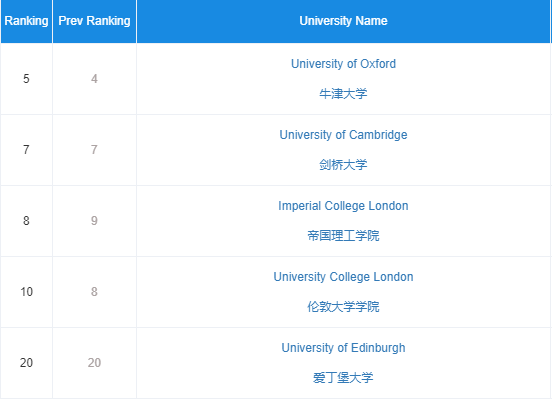The height and width of the screenshot is (399, 552).
Task: Click the University Name column header
Action: (x=343, y=21)
